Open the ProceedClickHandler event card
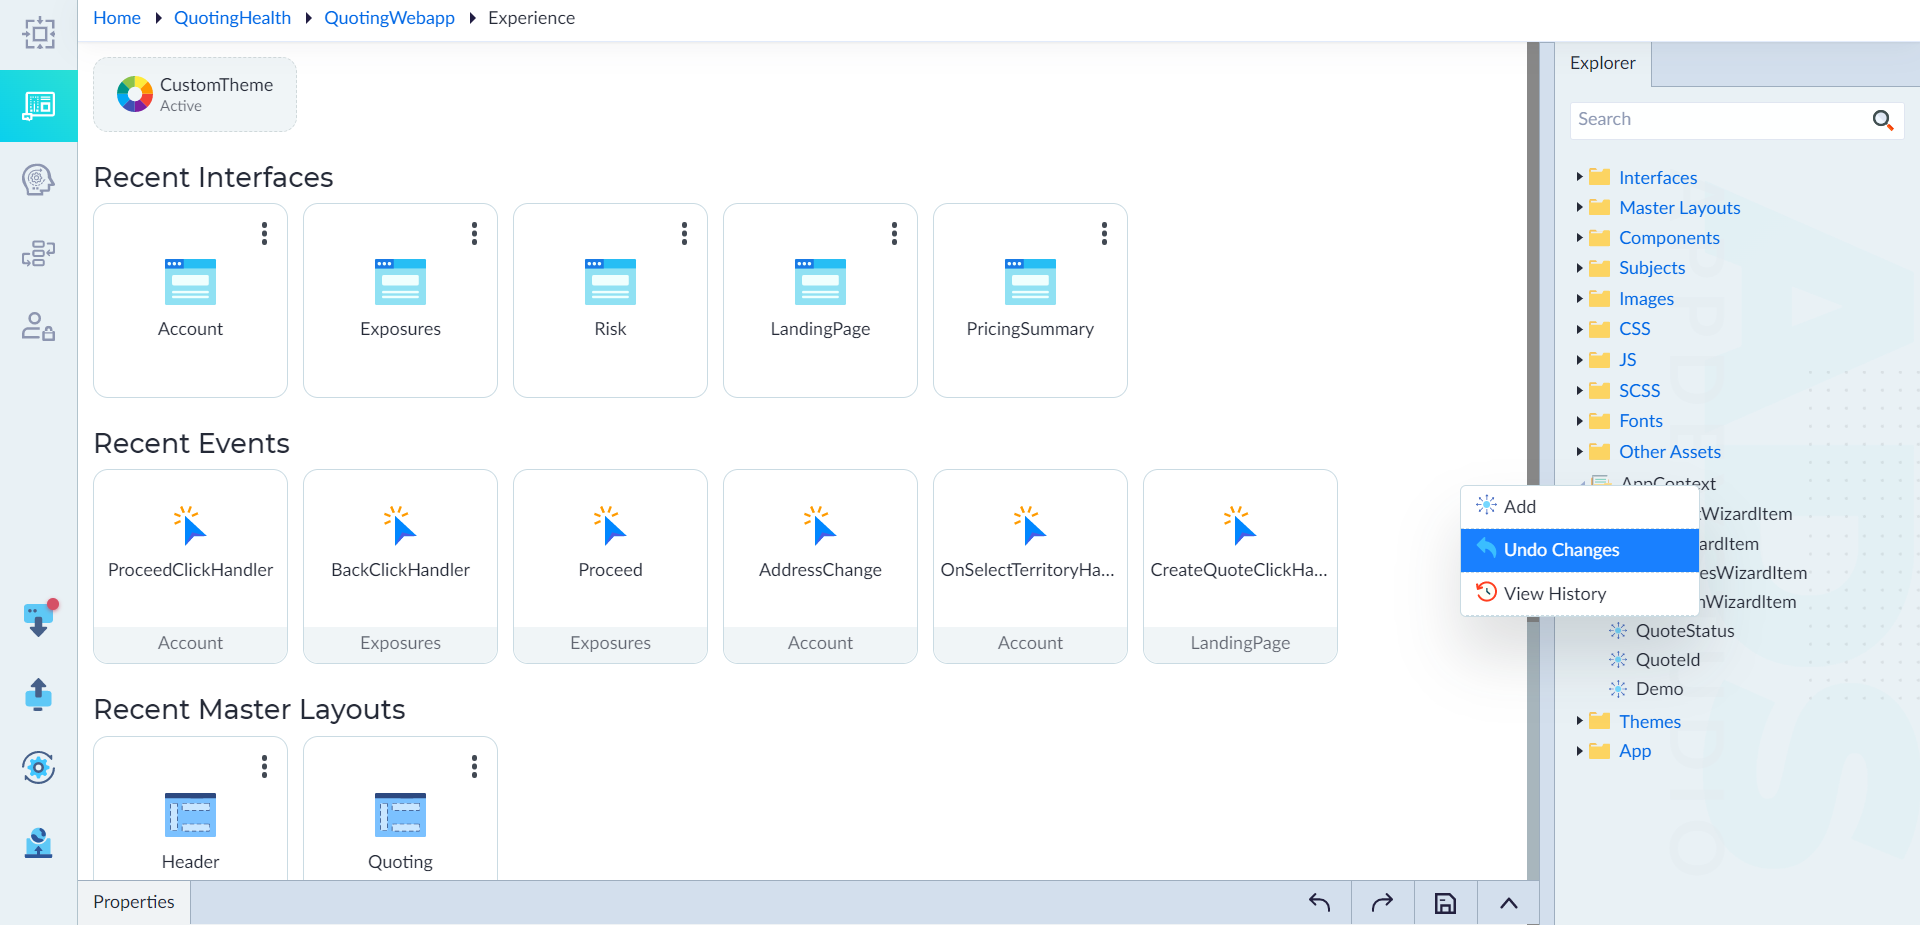The width and height of the screenshot is (1920, 925). point(190,566)
